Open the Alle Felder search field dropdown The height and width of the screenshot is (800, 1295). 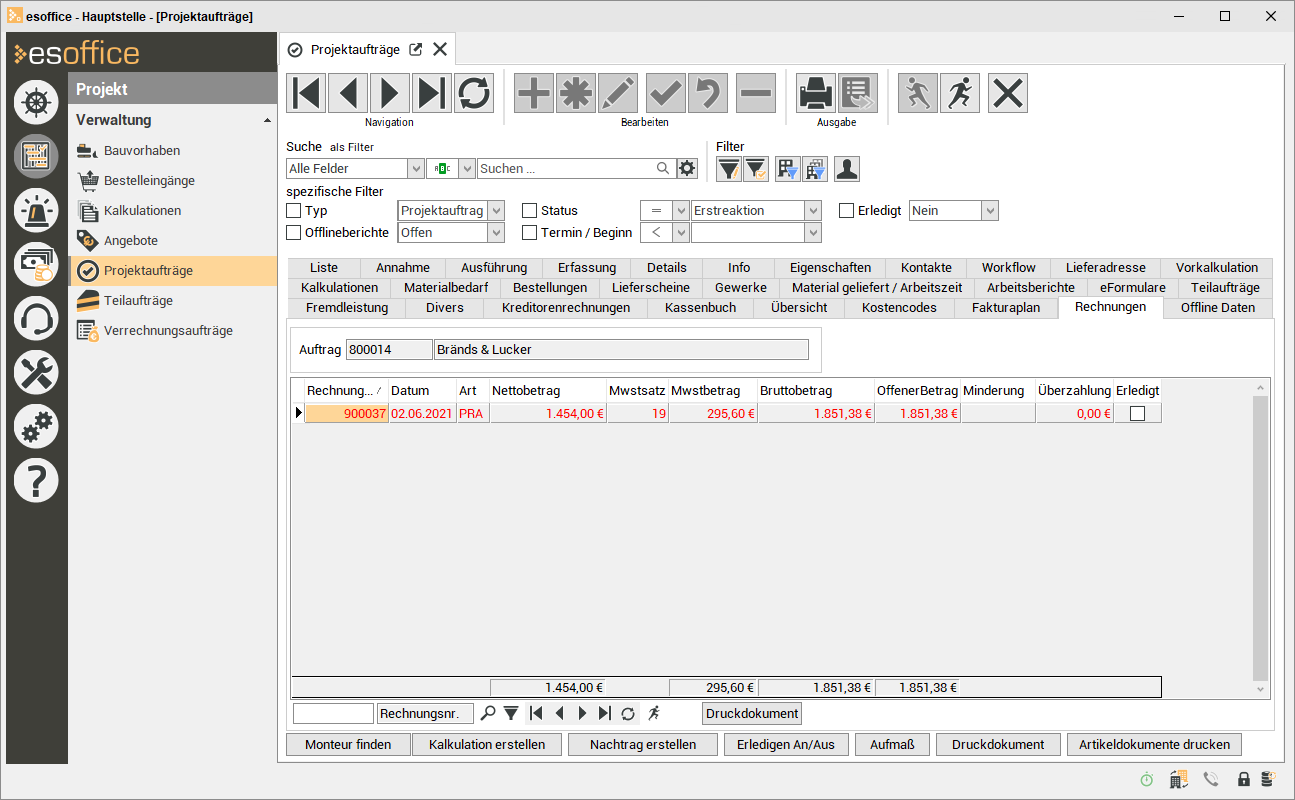point(415,169)
